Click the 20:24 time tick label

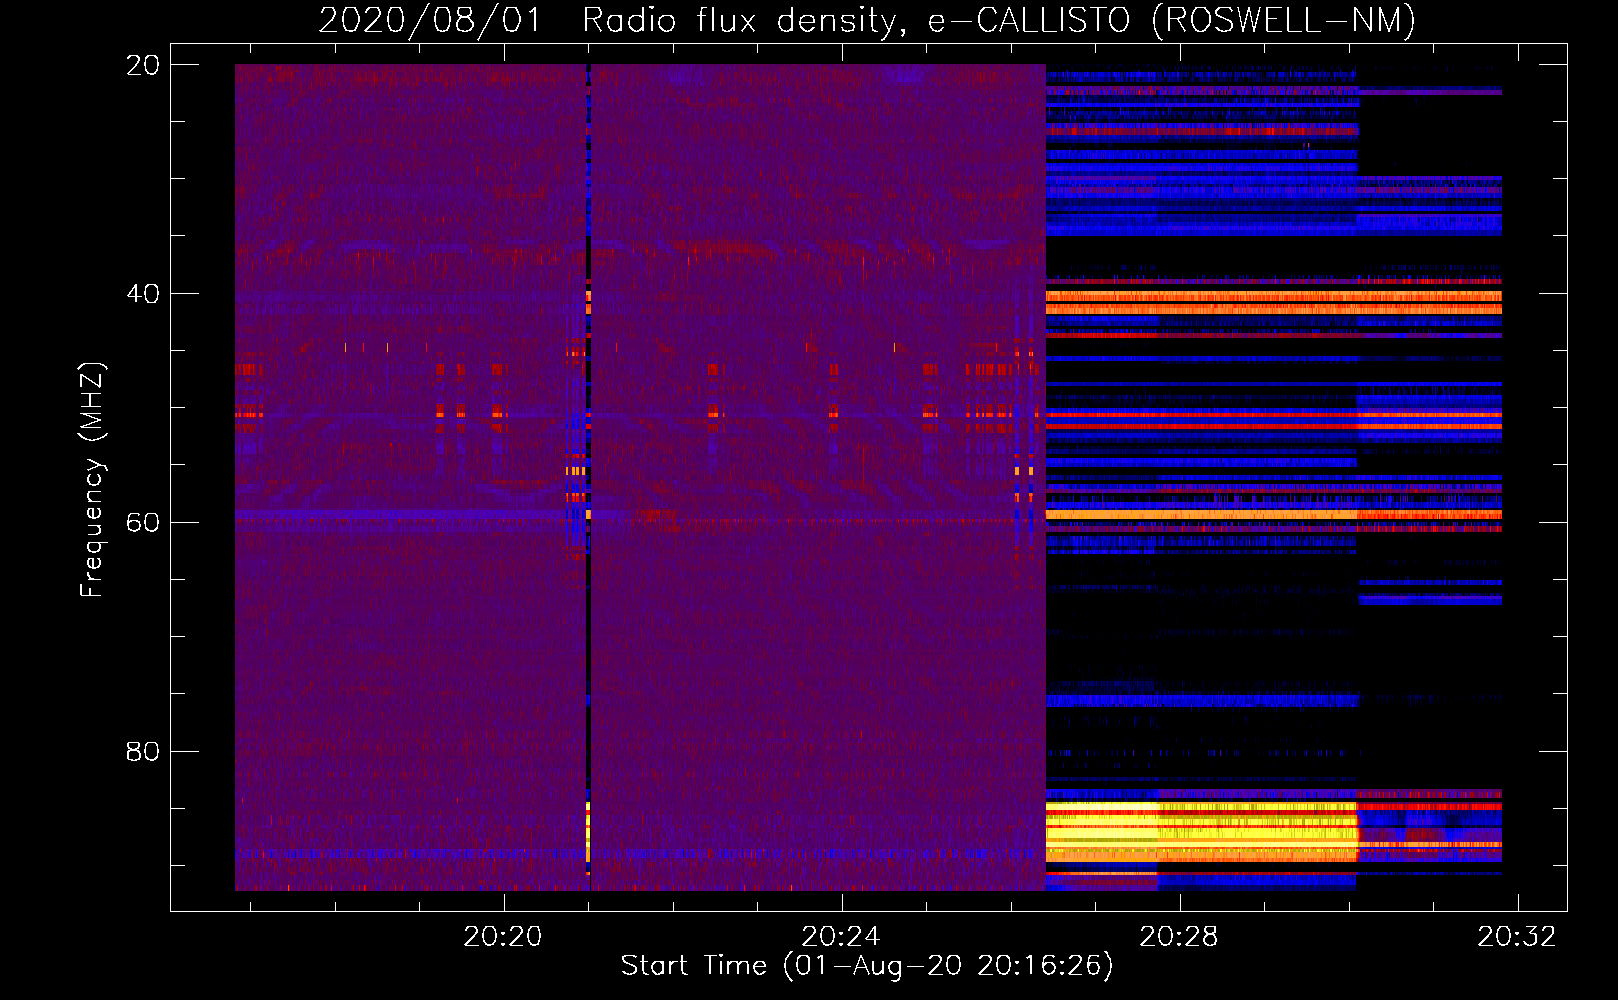(x=841, y=936)
